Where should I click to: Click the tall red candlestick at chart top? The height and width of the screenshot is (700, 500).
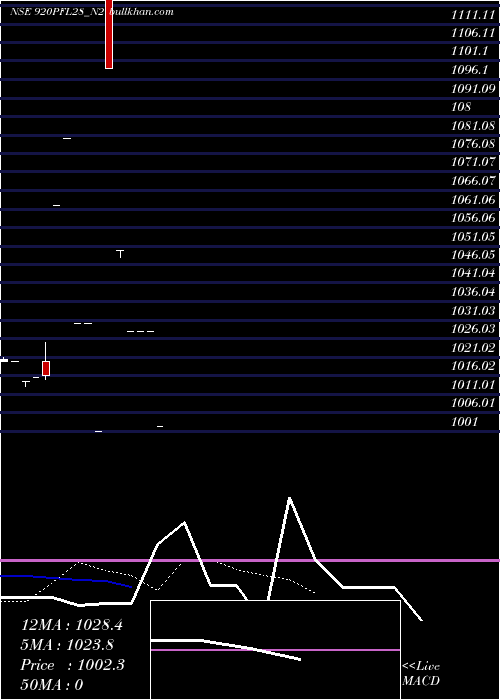click(x=109, y=34)
